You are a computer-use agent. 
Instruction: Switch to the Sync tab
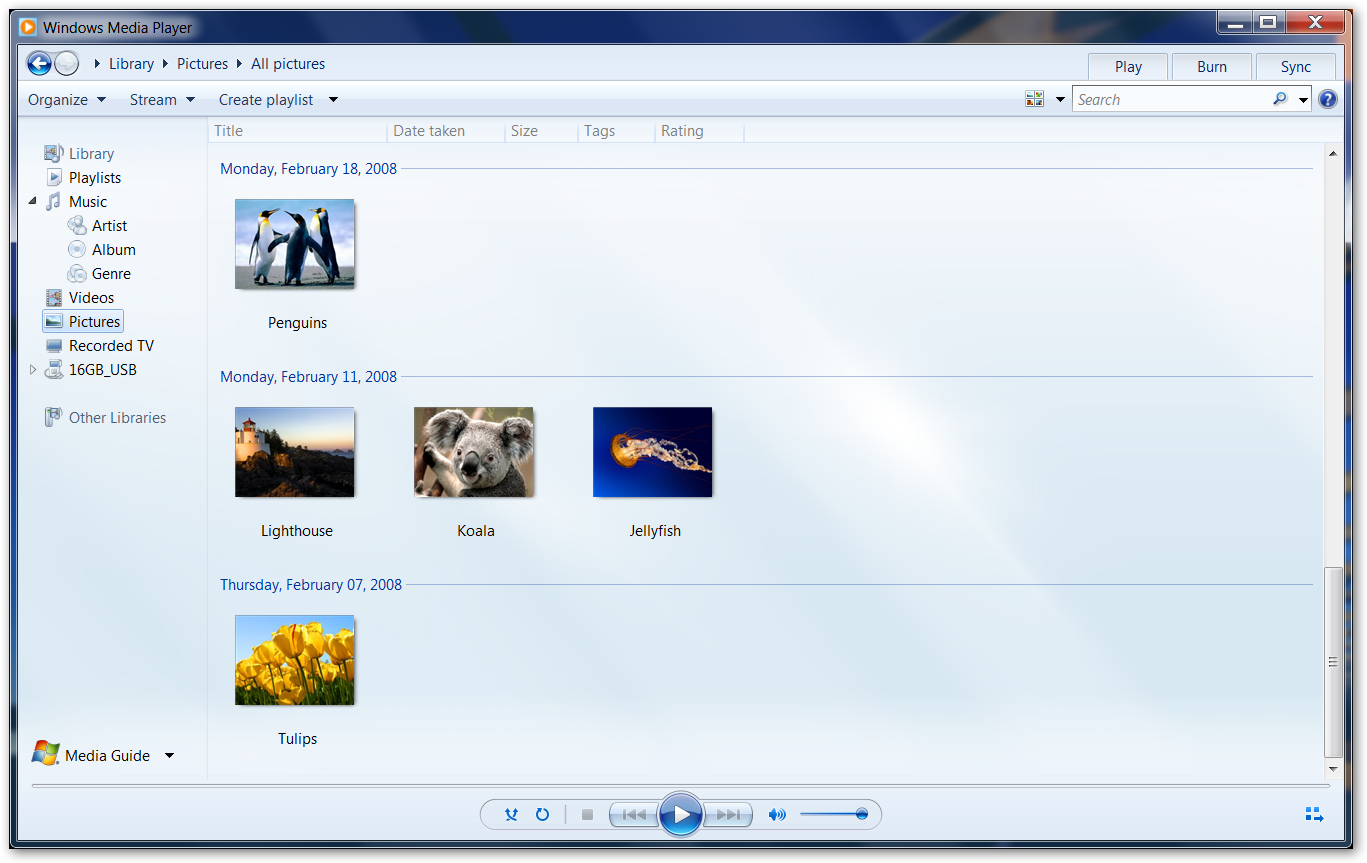tap(1296, 67)
